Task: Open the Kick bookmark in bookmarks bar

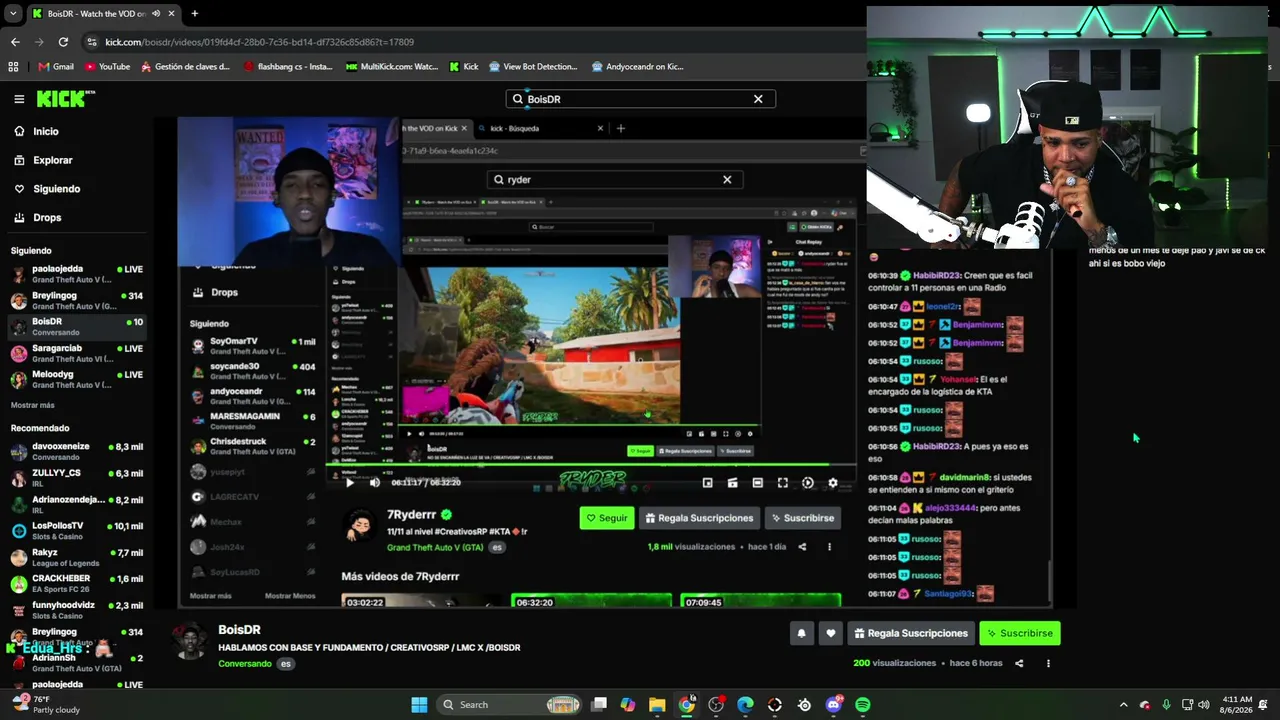Action: (464, 67)
